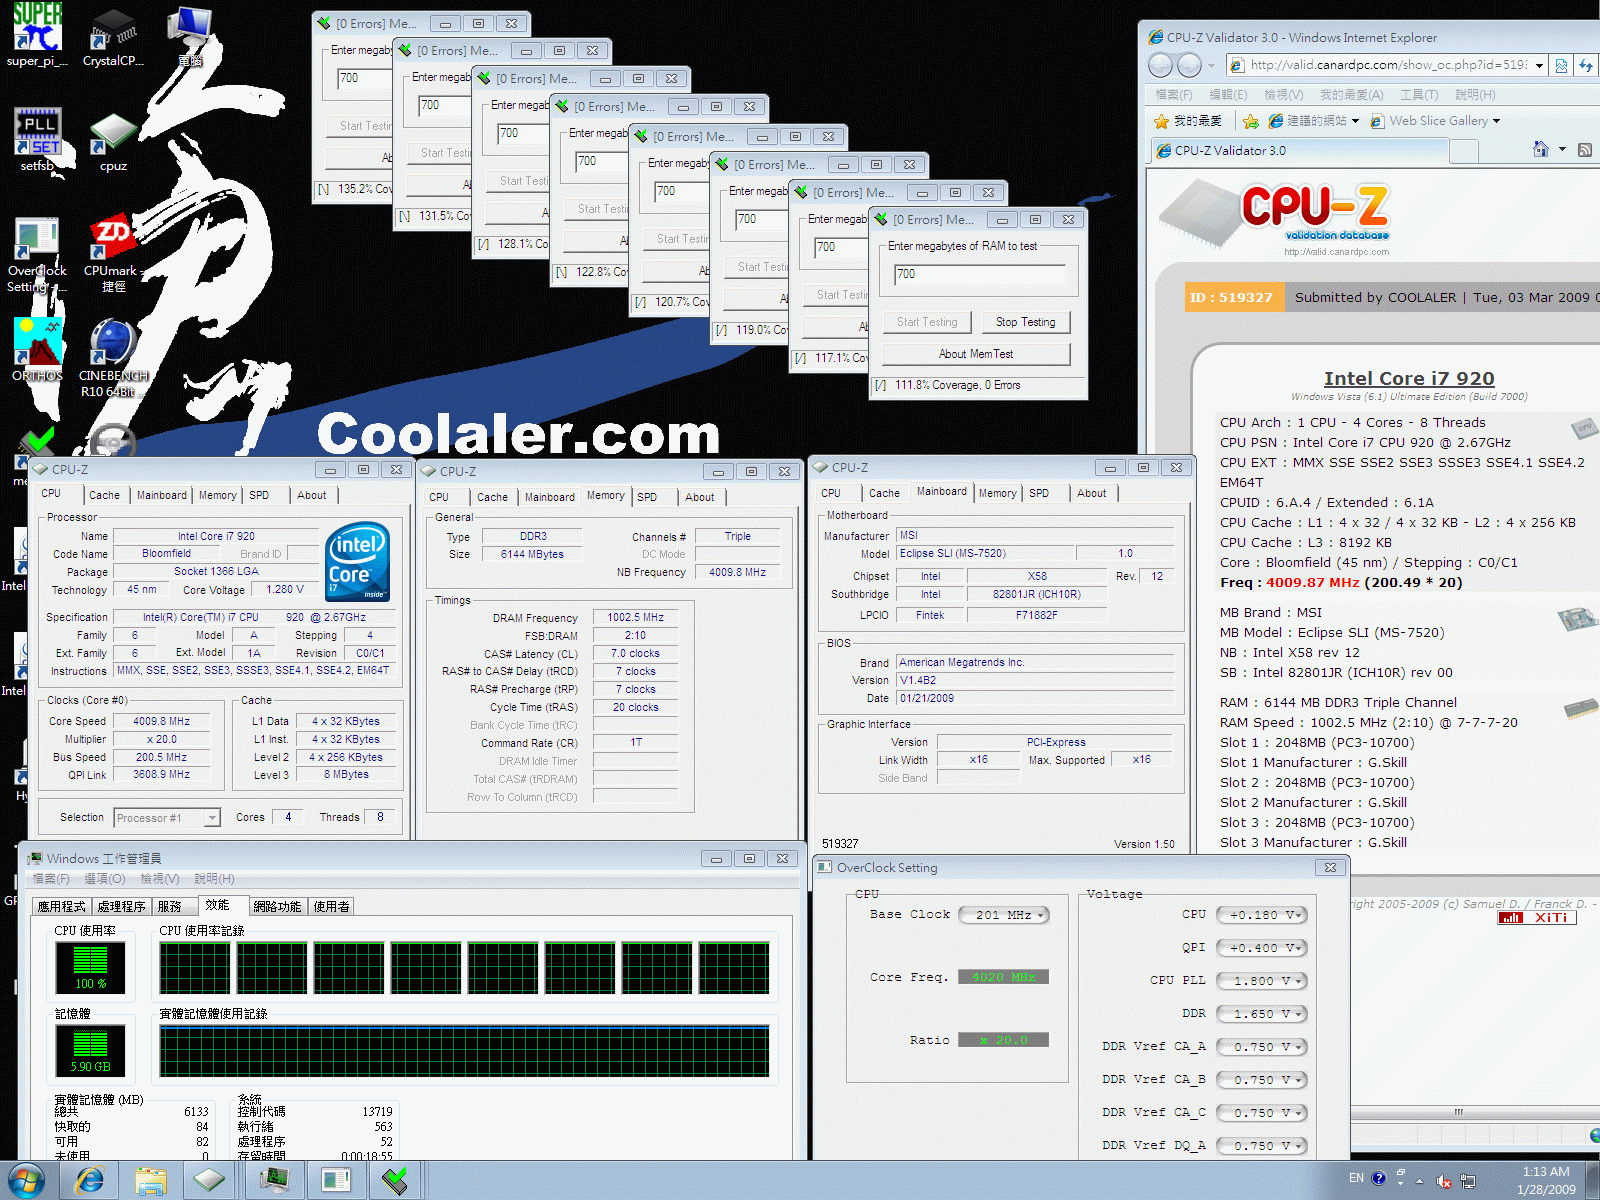Click the volume icon in system tray

(x=1444, y=1180)
